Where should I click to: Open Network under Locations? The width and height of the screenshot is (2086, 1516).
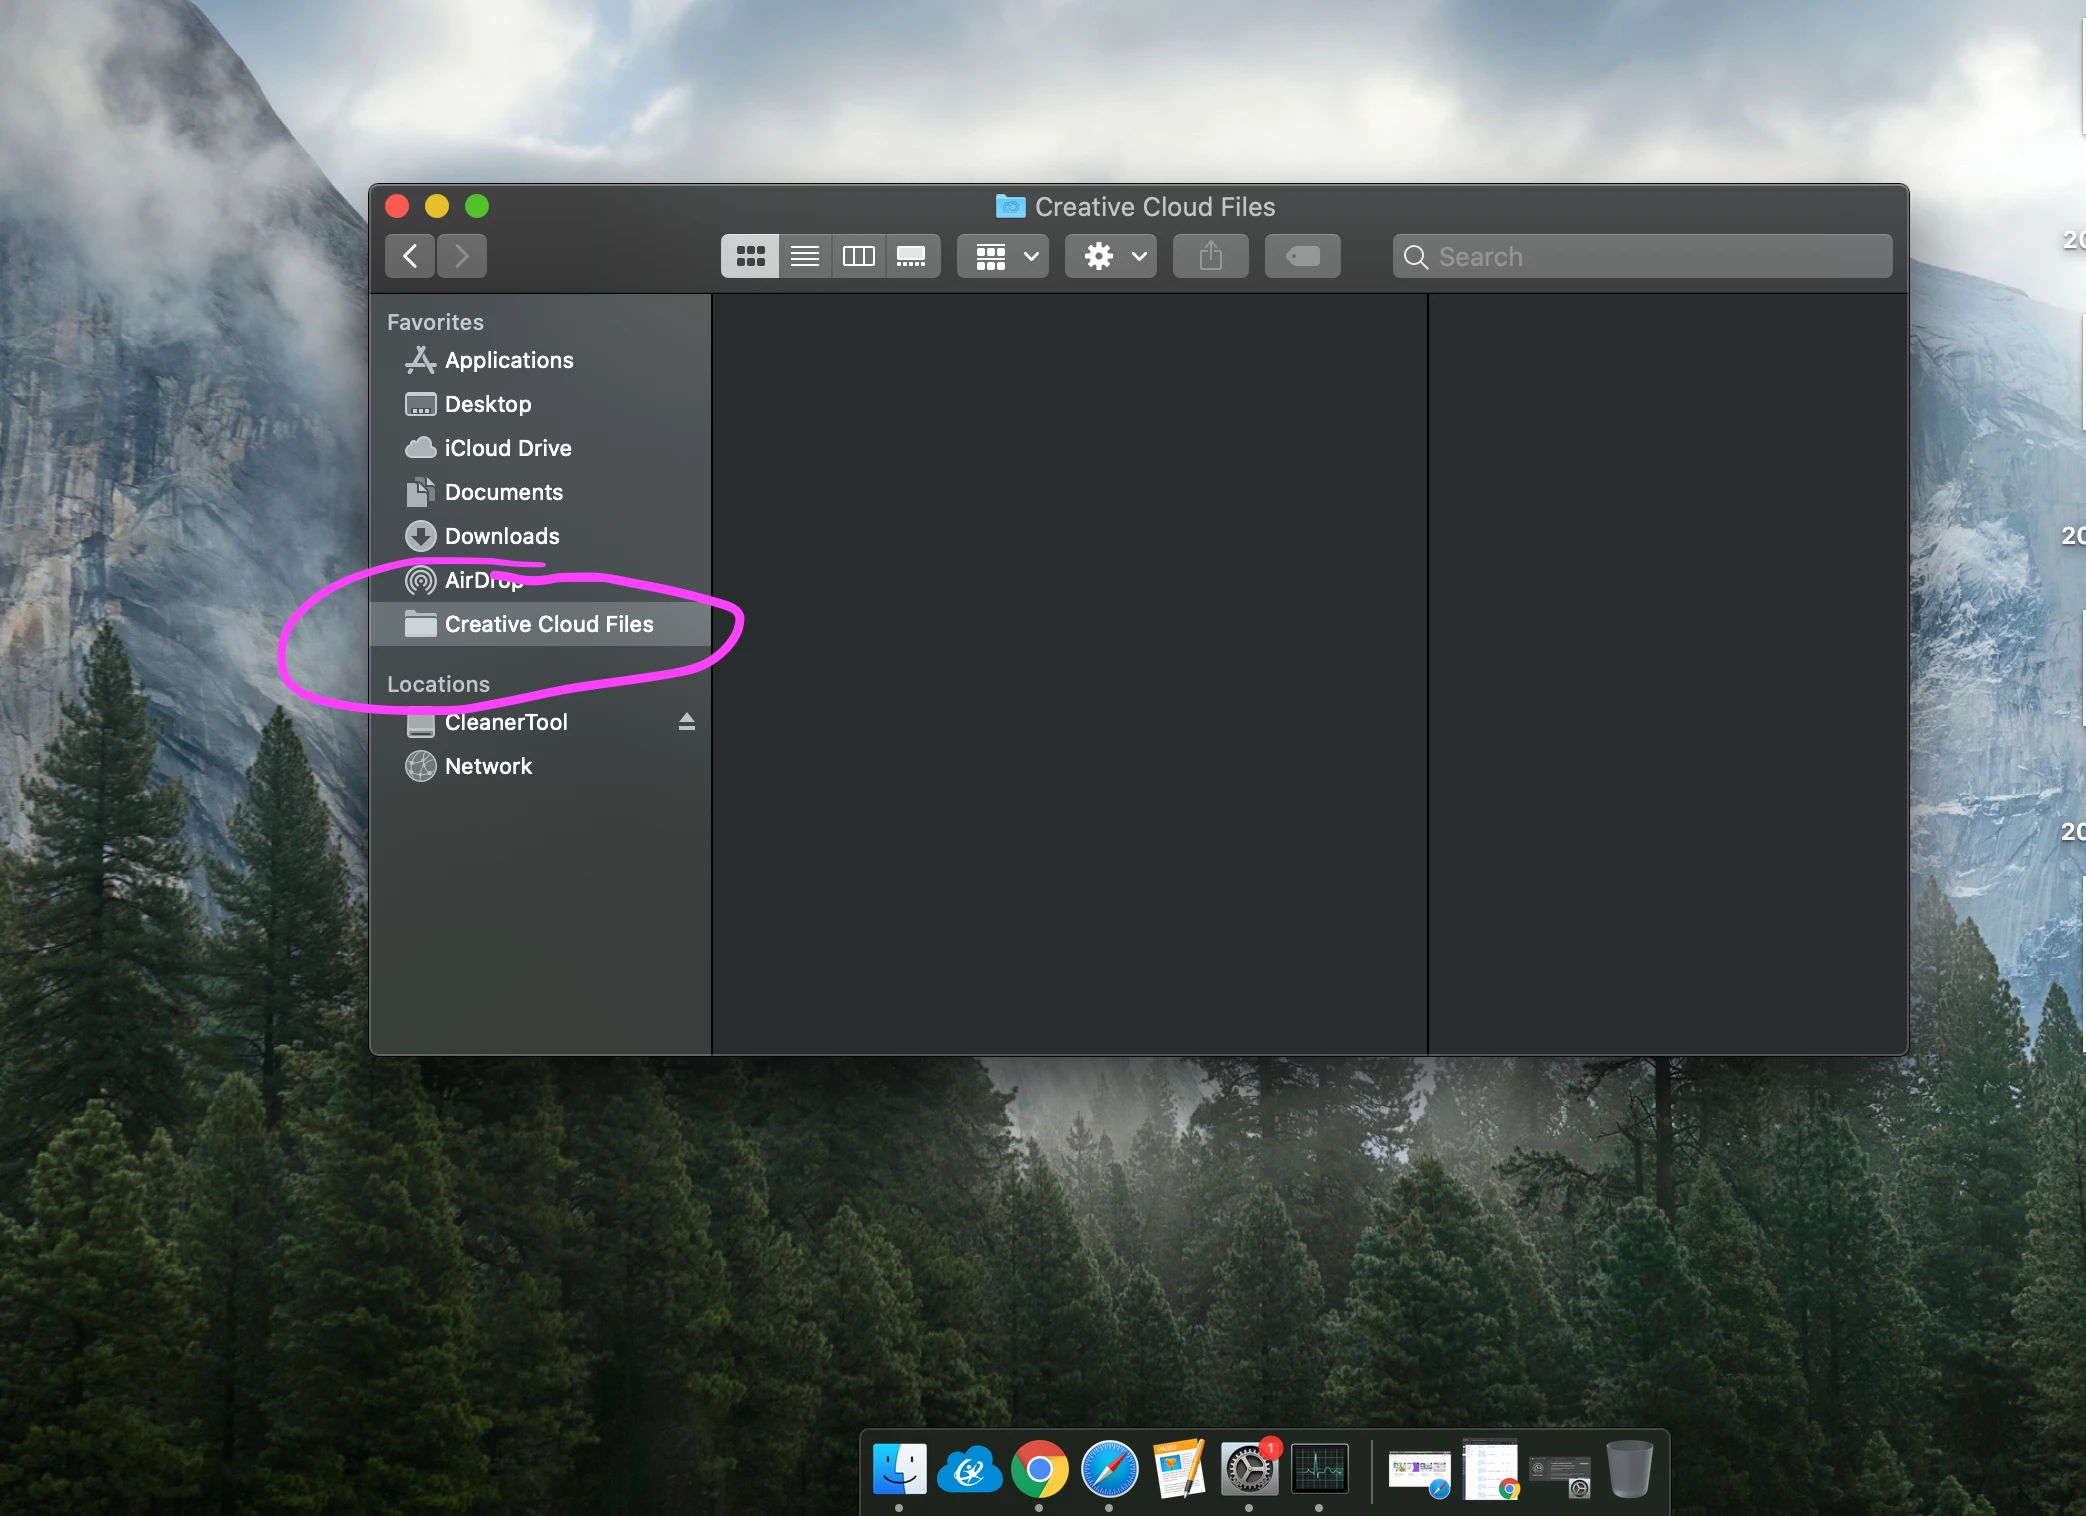pos(488,766)
